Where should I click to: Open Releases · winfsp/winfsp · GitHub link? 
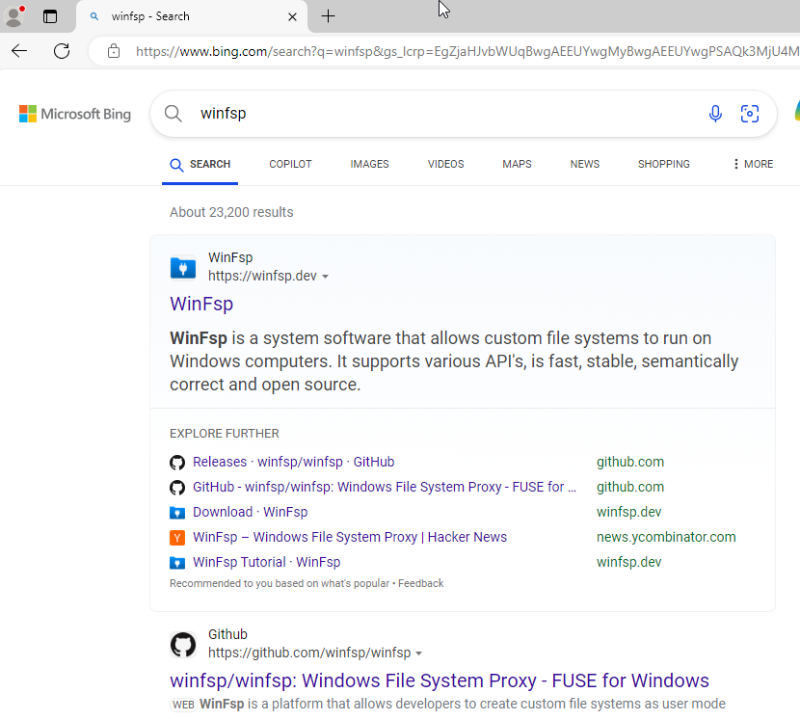[x=293, y=462]
